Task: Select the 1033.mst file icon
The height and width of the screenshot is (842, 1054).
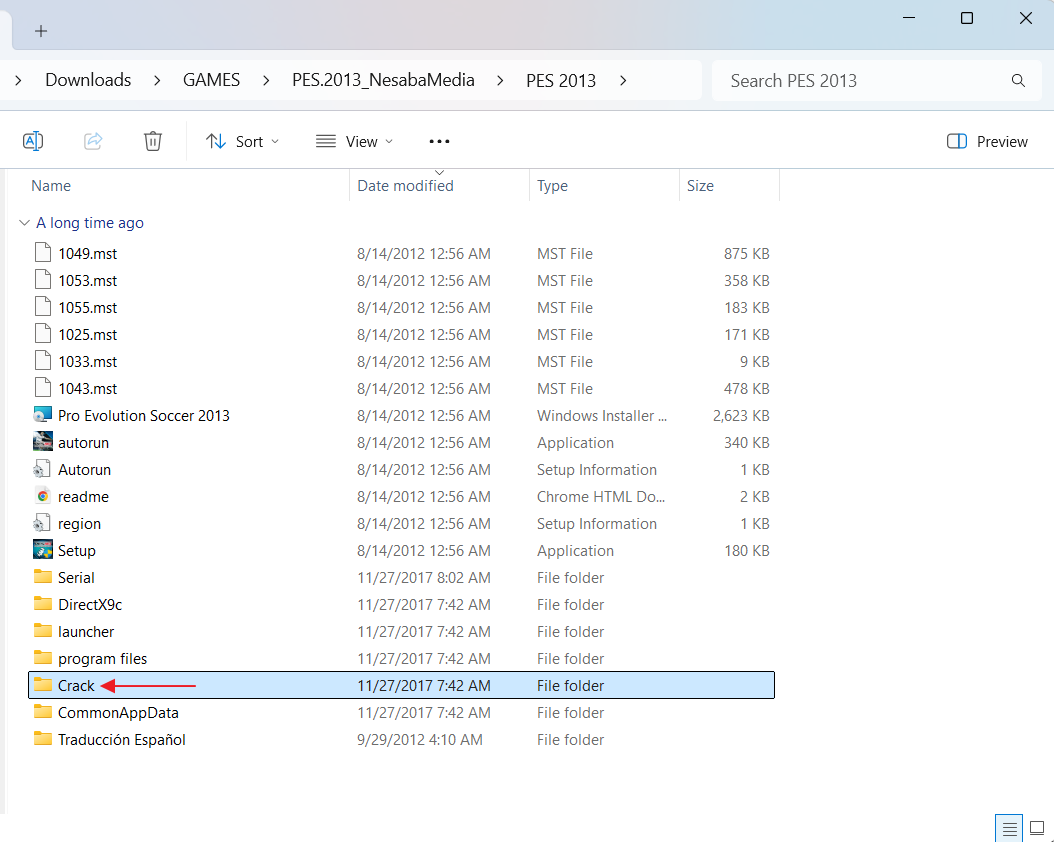Action: (x=43, y=360)
